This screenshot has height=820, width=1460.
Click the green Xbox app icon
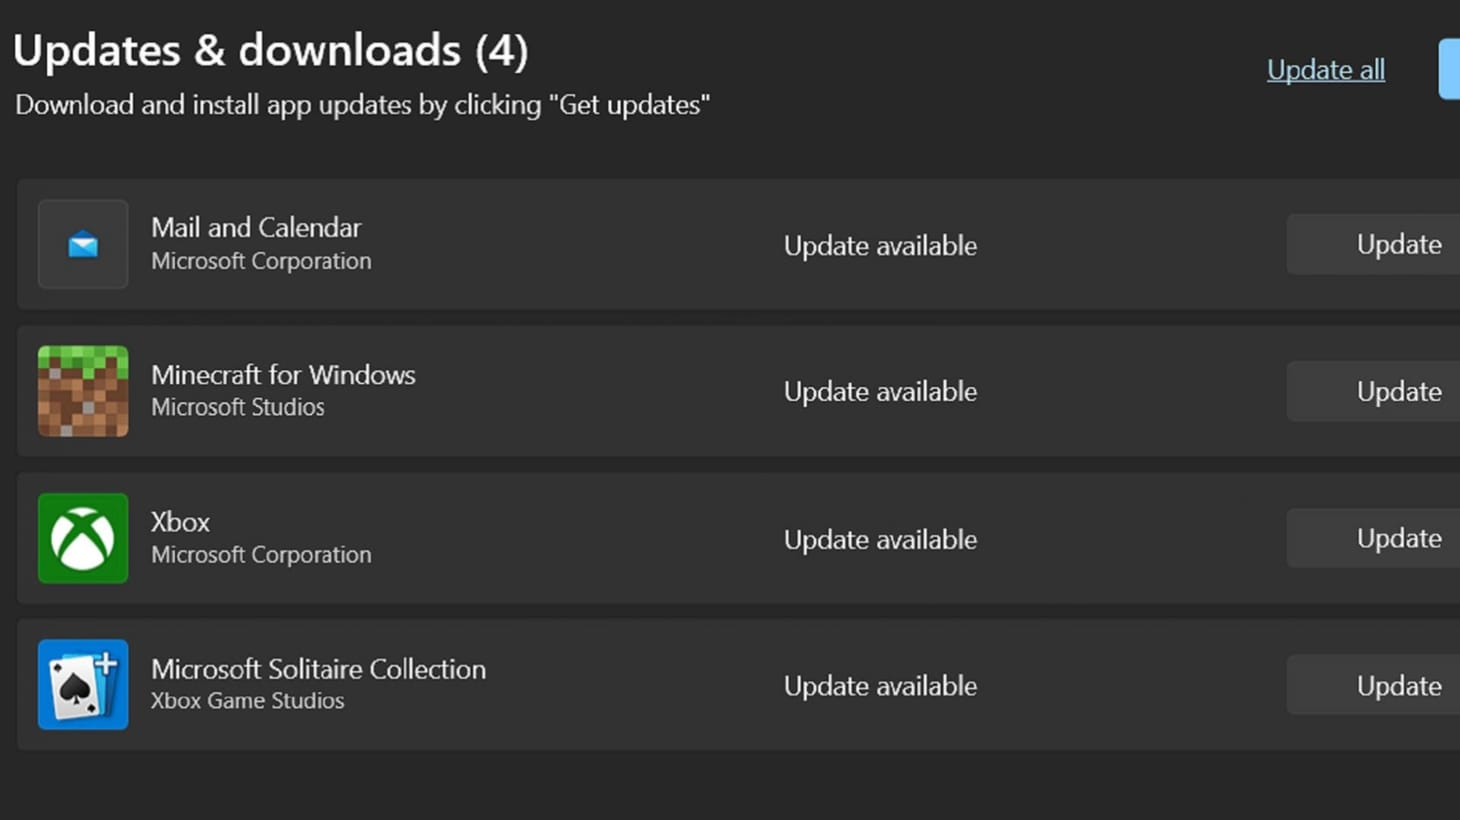[83, 538]
